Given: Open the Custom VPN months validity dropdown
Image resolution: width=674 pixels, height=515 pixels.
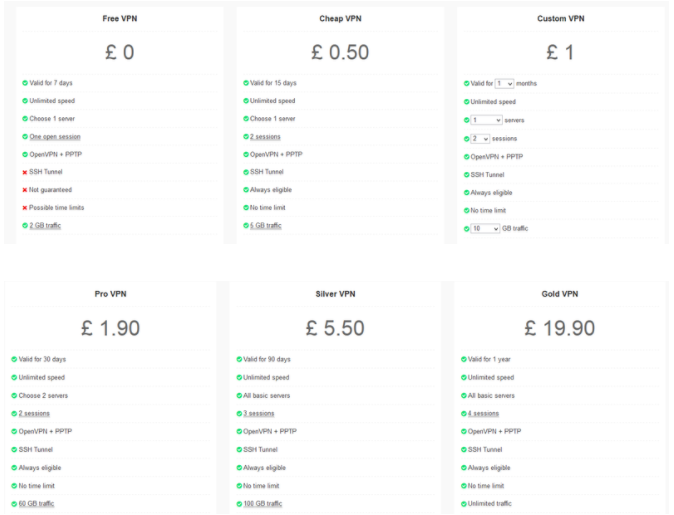Looking at the screenshot, I should [504, 83].
